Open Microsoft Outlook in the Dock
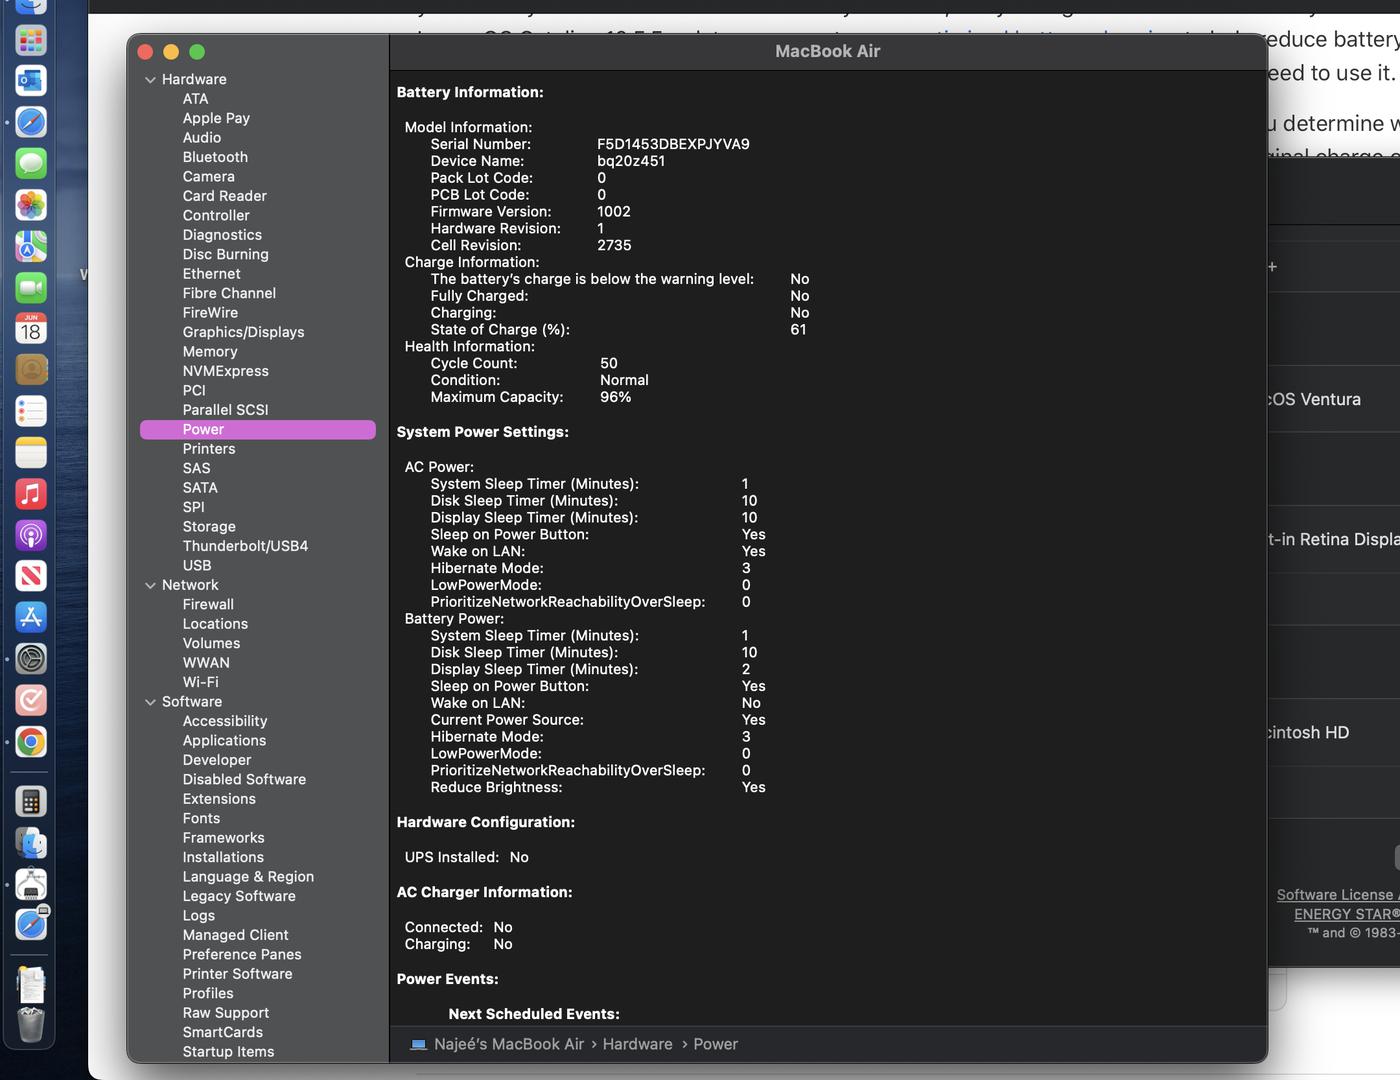1400x1080 pixels. (x=31, y=81)
